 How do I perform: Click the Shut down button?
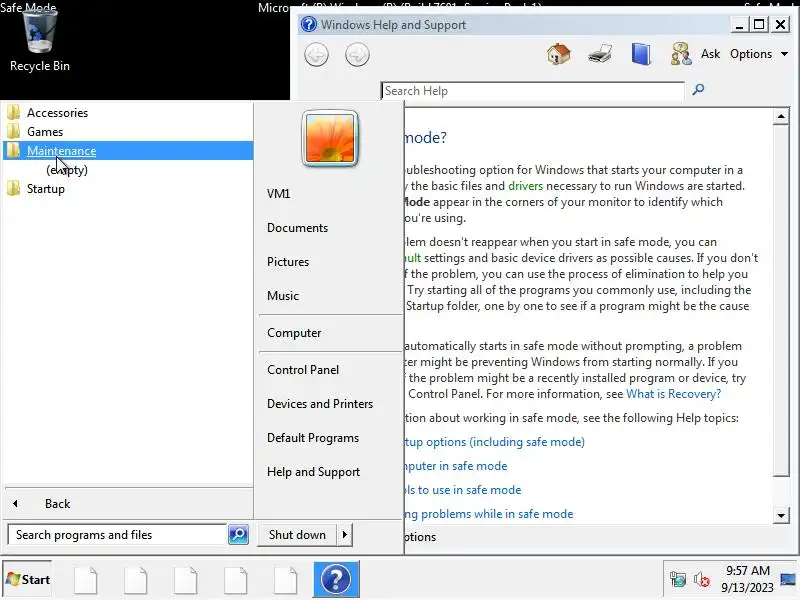[x=297, y=535]
